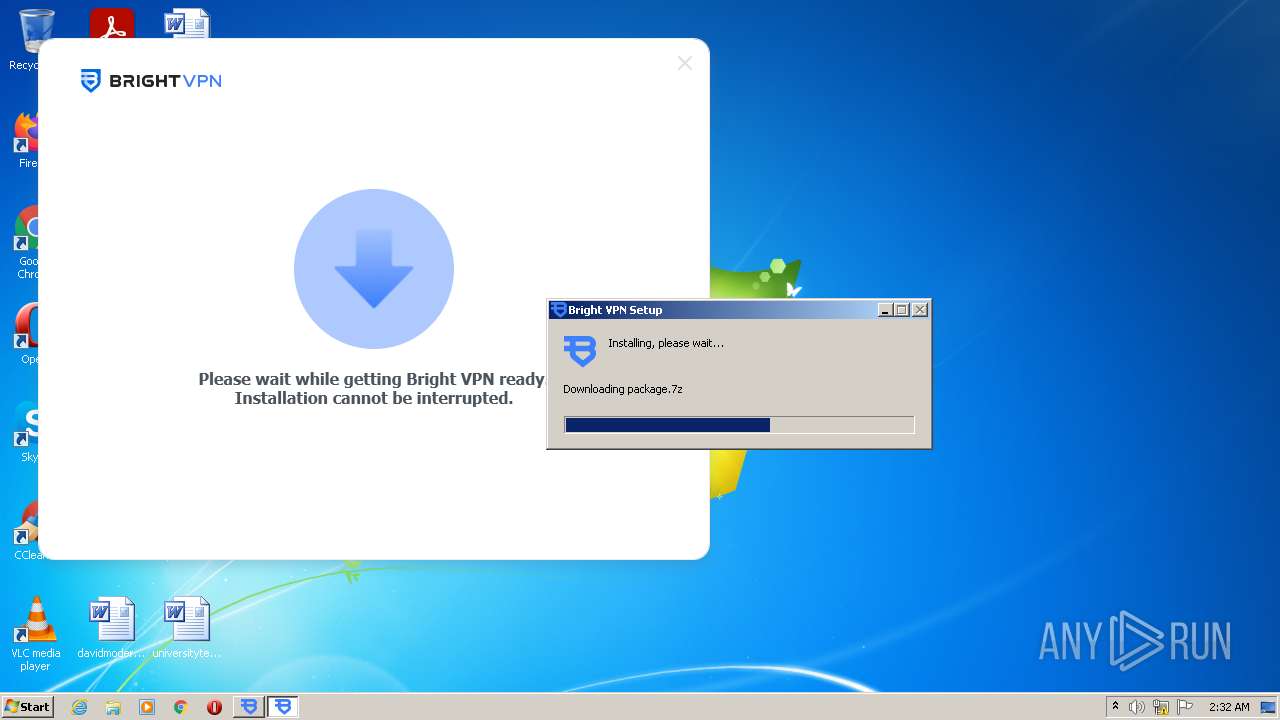Close the Bright VPN installer panel
The image size is (1280, 720).
684,63
